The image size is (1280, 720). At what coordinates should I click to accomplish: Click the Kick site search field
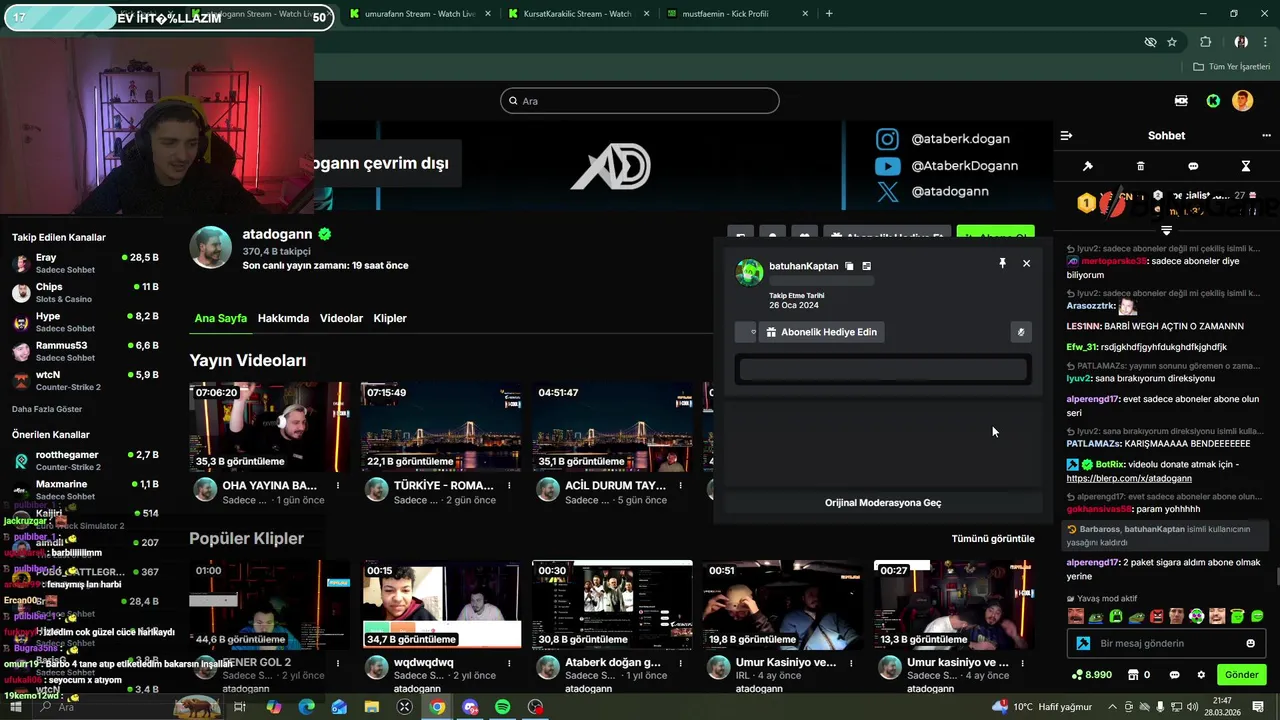coord(640,101)
